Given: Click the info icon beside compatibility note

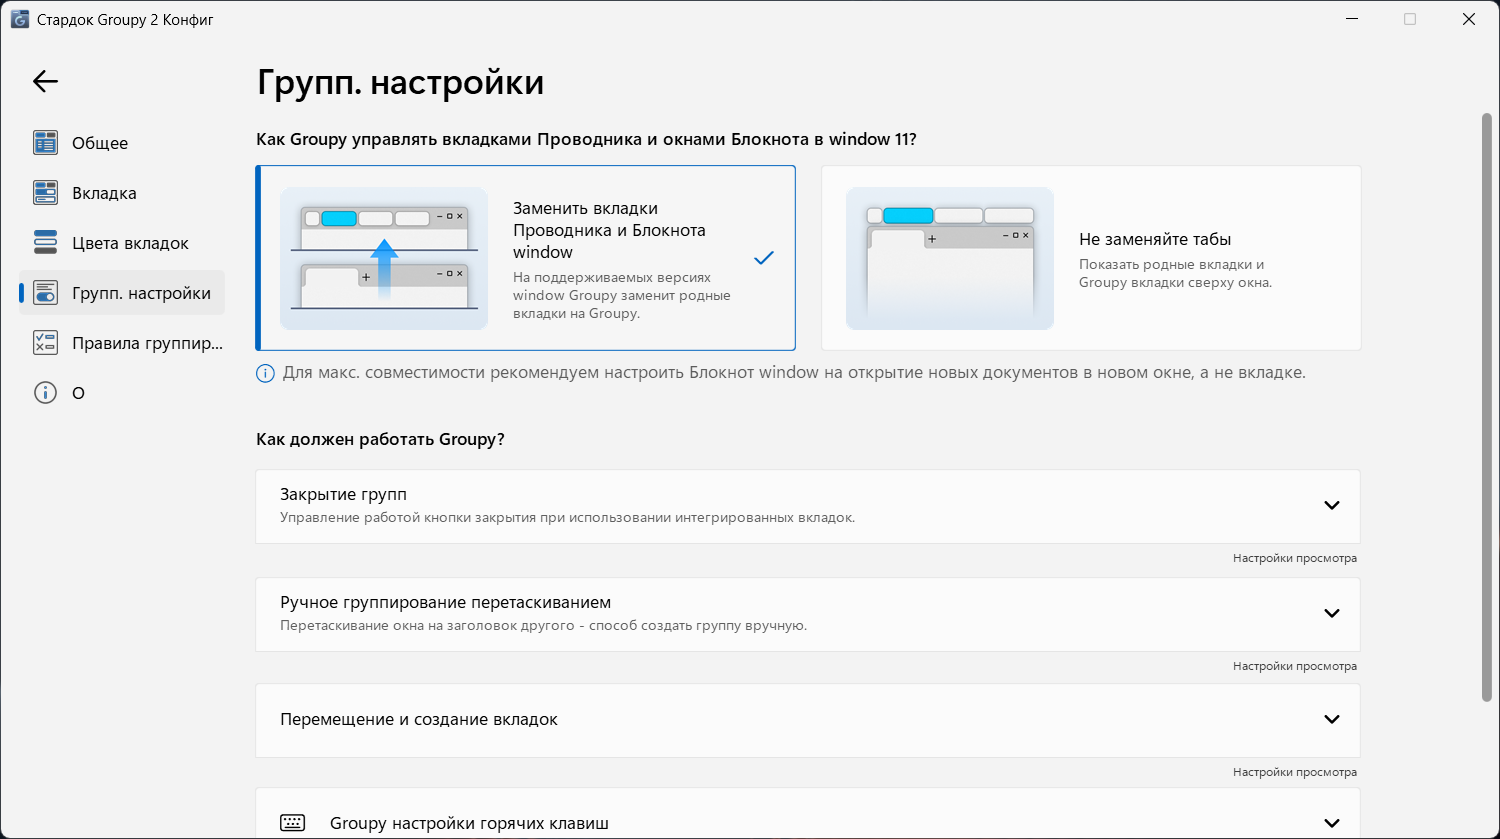Looking at the screenshot, I should 265,373.
